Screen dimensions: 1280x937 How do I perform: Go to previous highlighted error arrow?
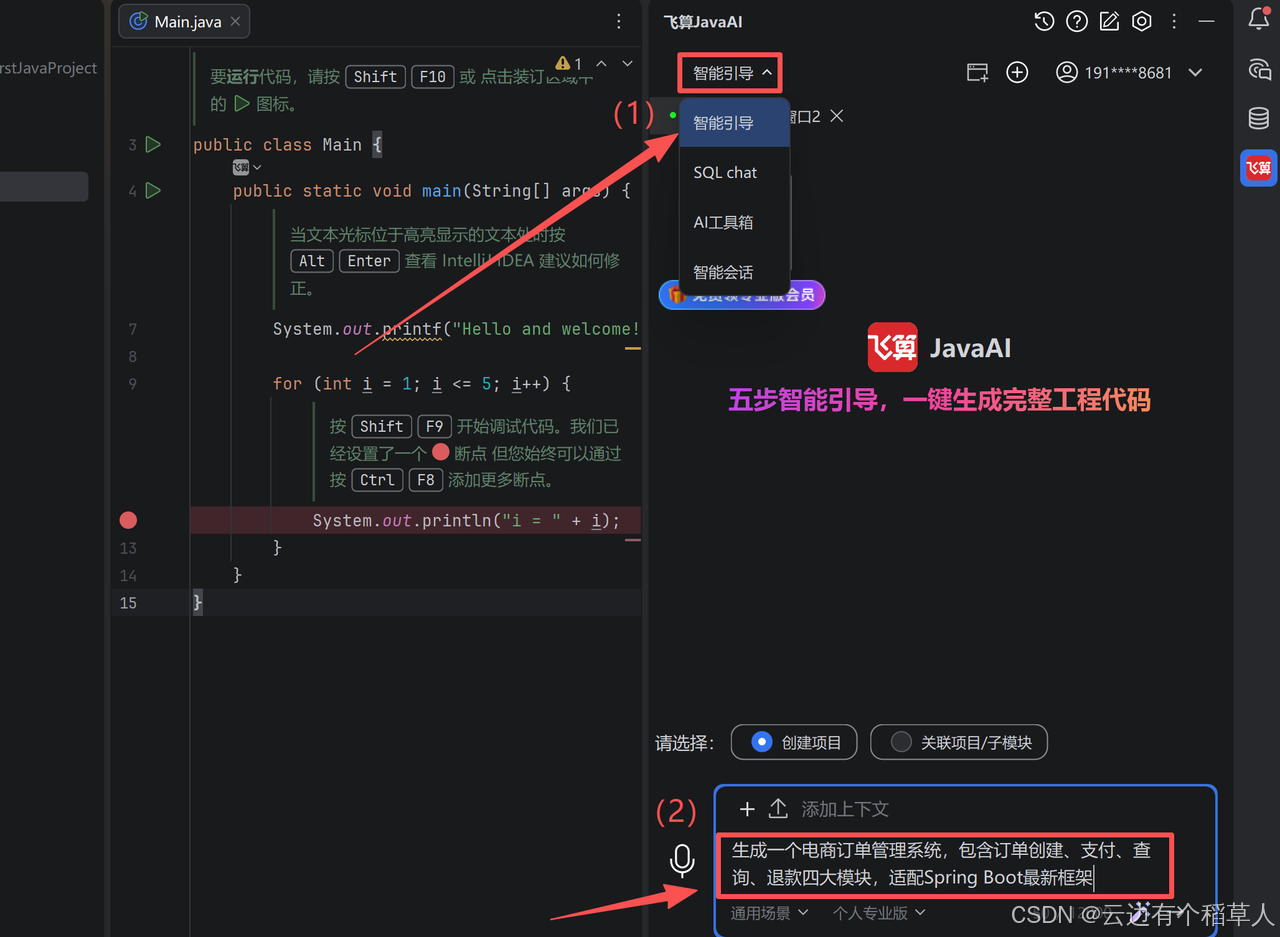(x=601, y=64)
